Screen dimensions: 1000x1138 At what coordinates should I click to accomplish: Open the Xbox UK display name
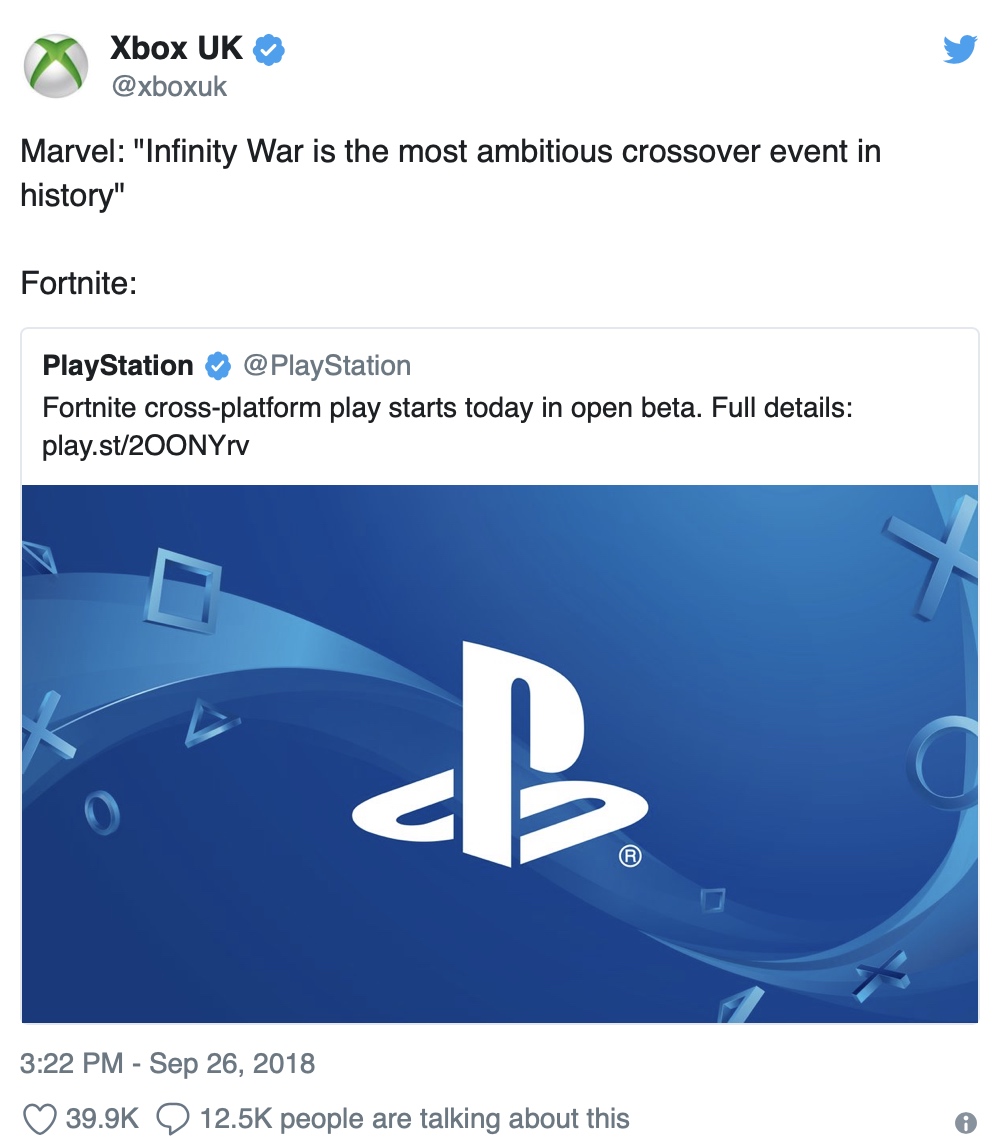176,48
